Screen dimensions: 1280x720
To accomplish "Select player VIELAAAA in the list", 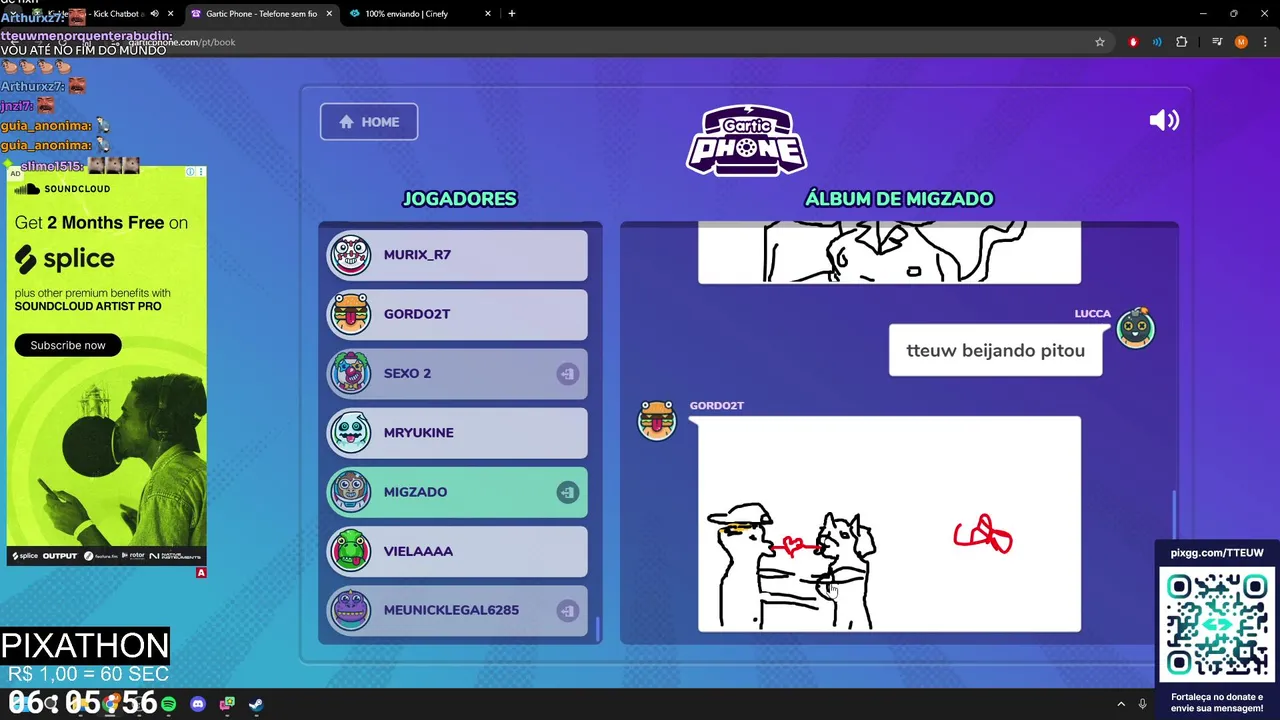I will tap(457, 551).
